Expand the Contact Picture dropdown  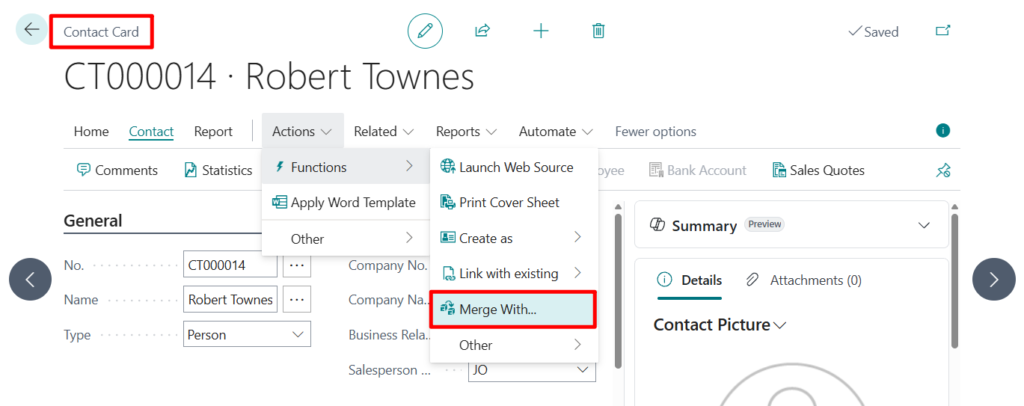point(780,325)
